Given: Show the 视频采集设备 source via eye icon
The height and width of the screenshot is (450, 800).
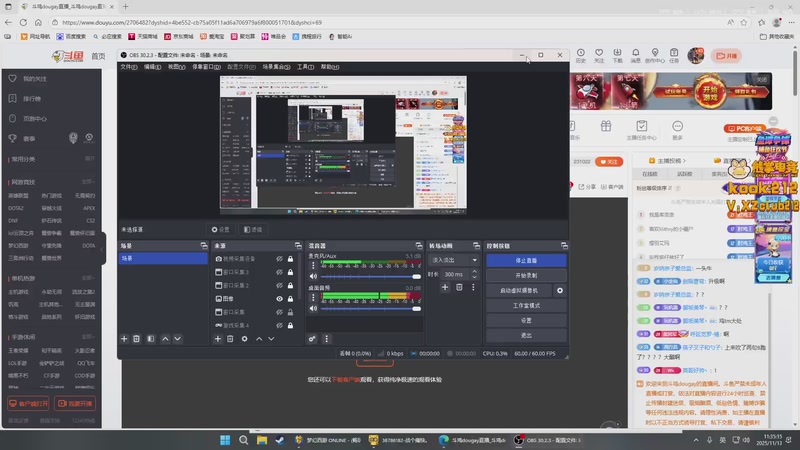Looking at the screenshot, I should [280, 259].
